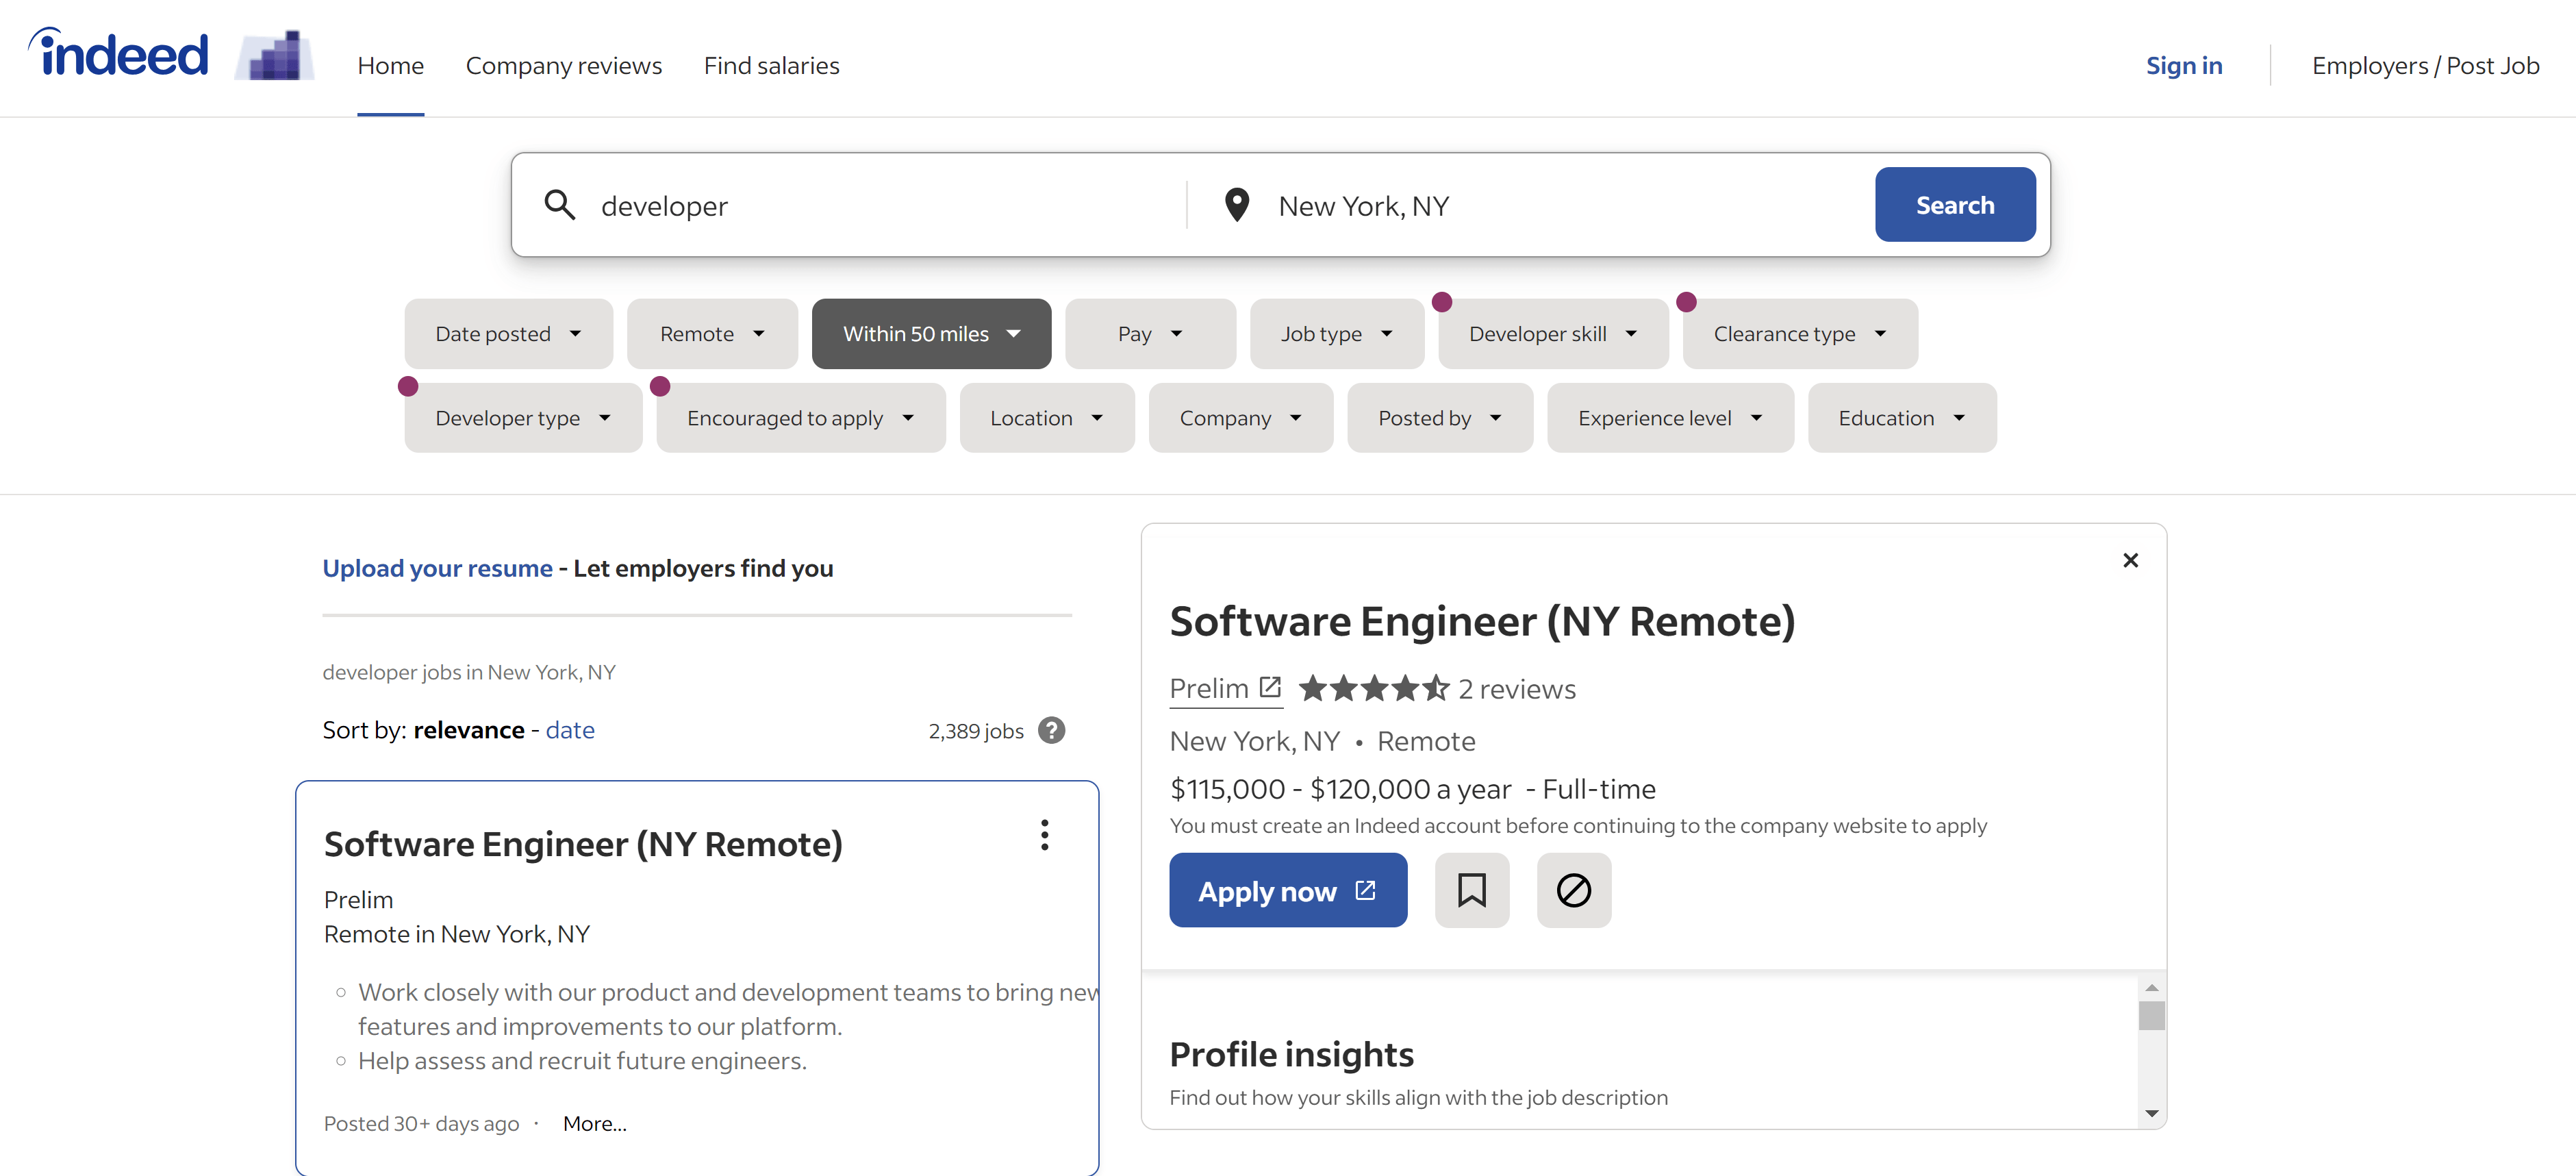Open the Date posted filter
The height and width of the screenshot is (1176, 2576).
(508, 334)
